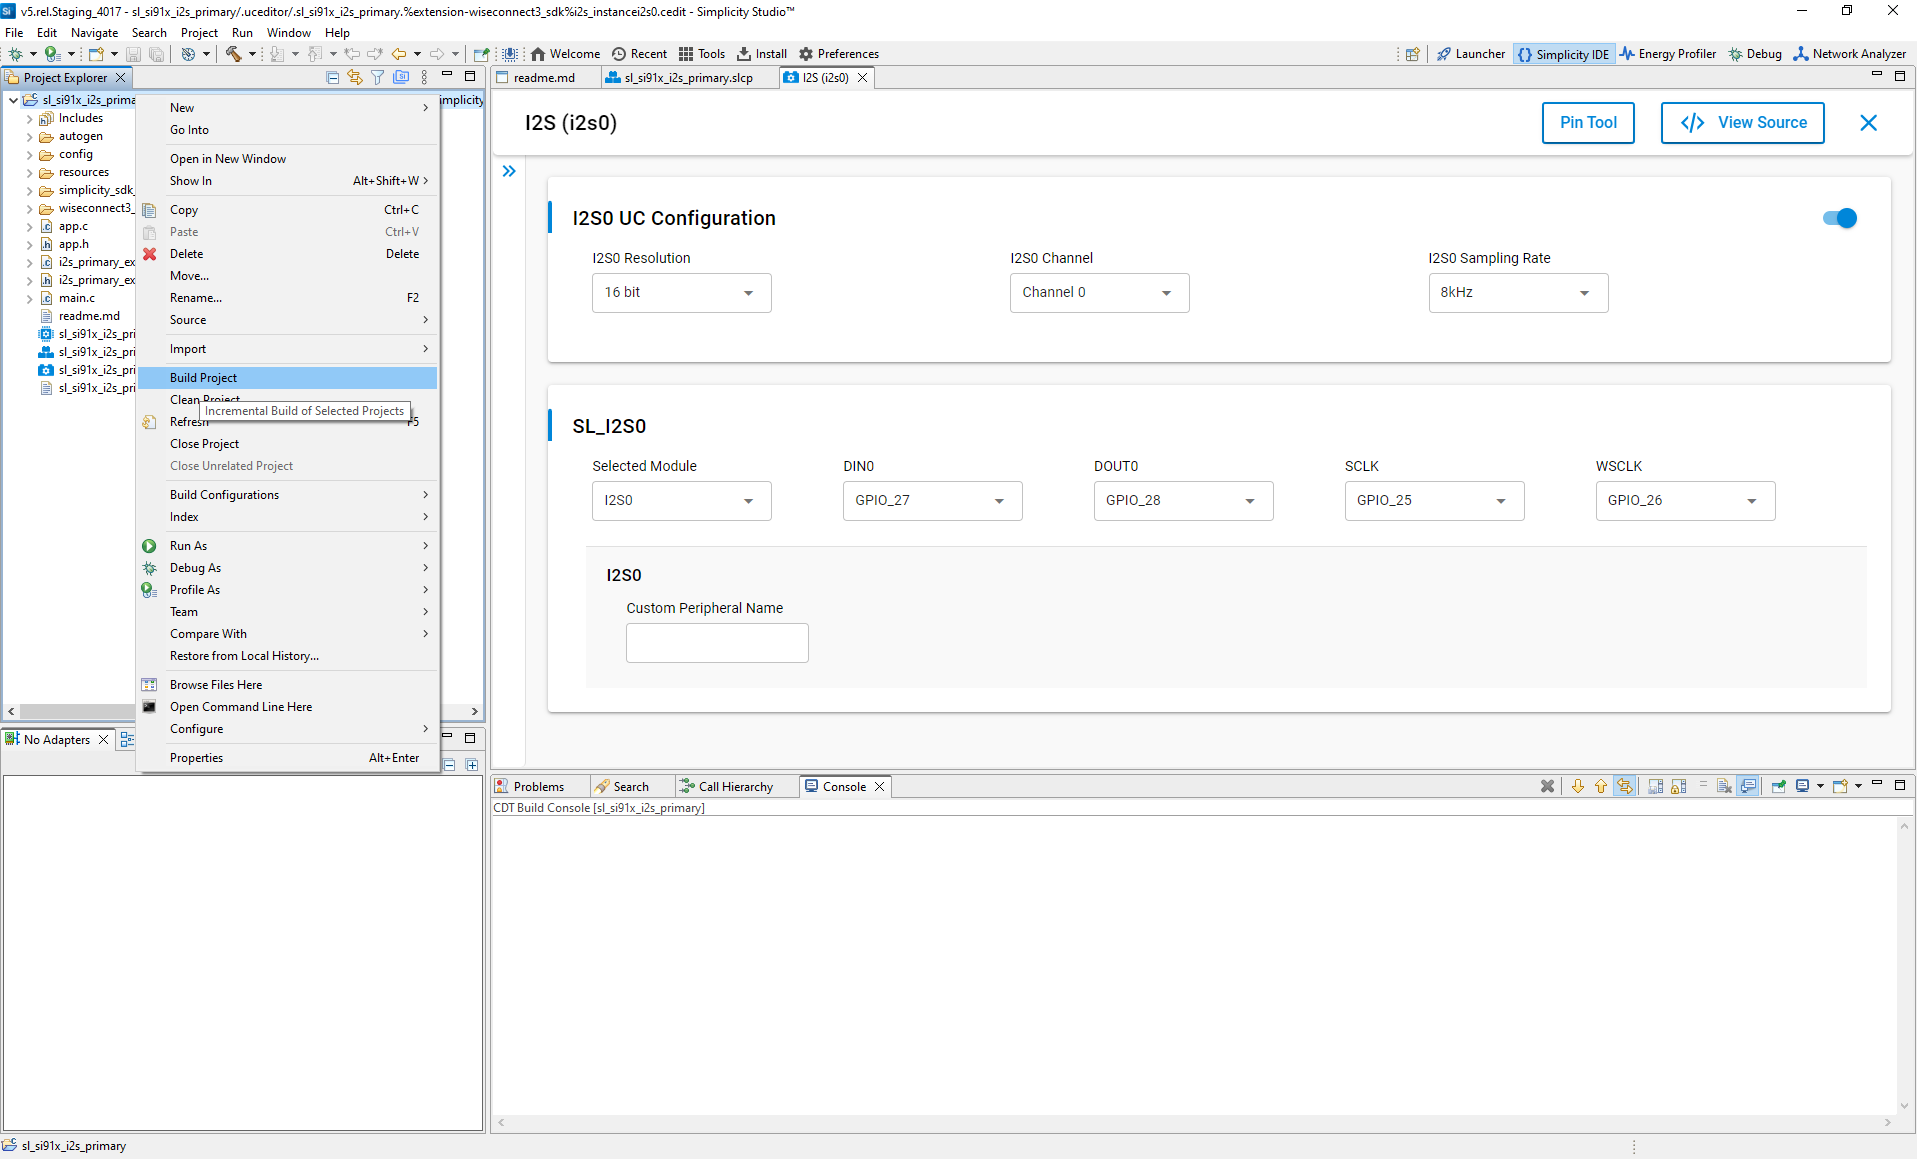
Task: Click the Pin Console icon
Action: [x=1778, y=786]
